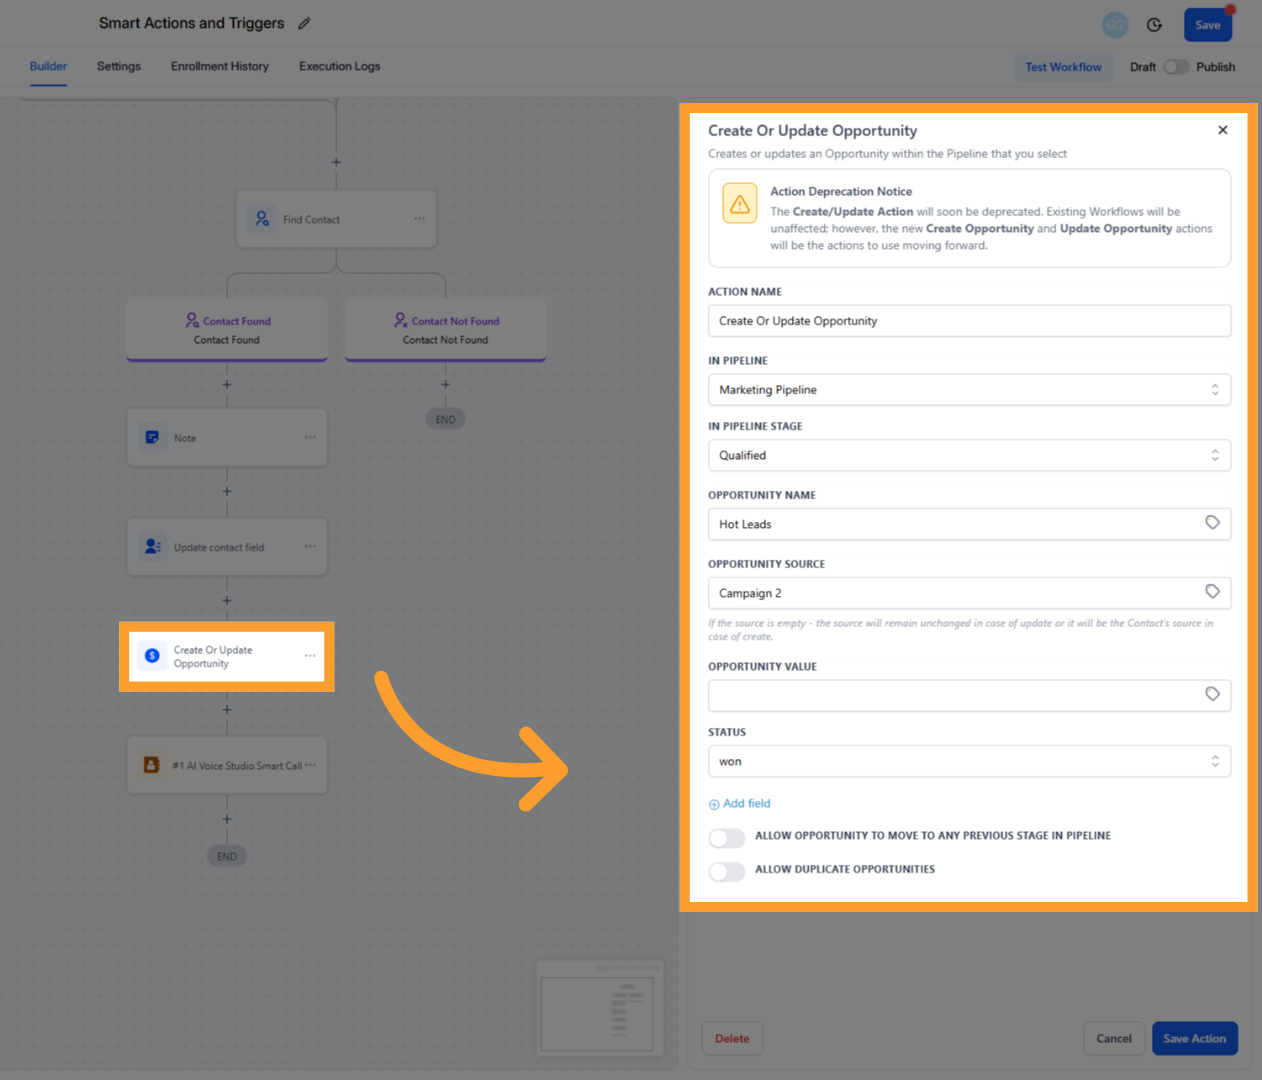Image resolution: width=1262 pixels, height=1080 pixels.
Task: Click the deprecation warning triangle icon
Action: pos(740,204)
